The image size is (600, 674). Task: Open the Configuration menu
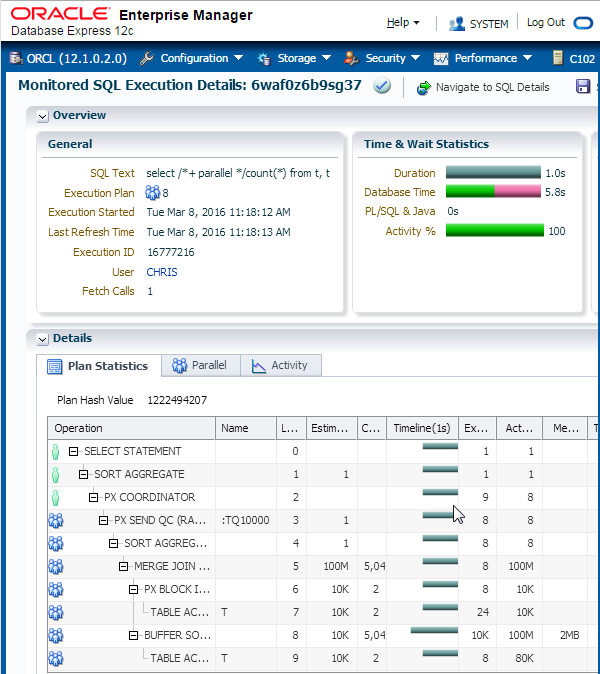(x=202, y=58)
